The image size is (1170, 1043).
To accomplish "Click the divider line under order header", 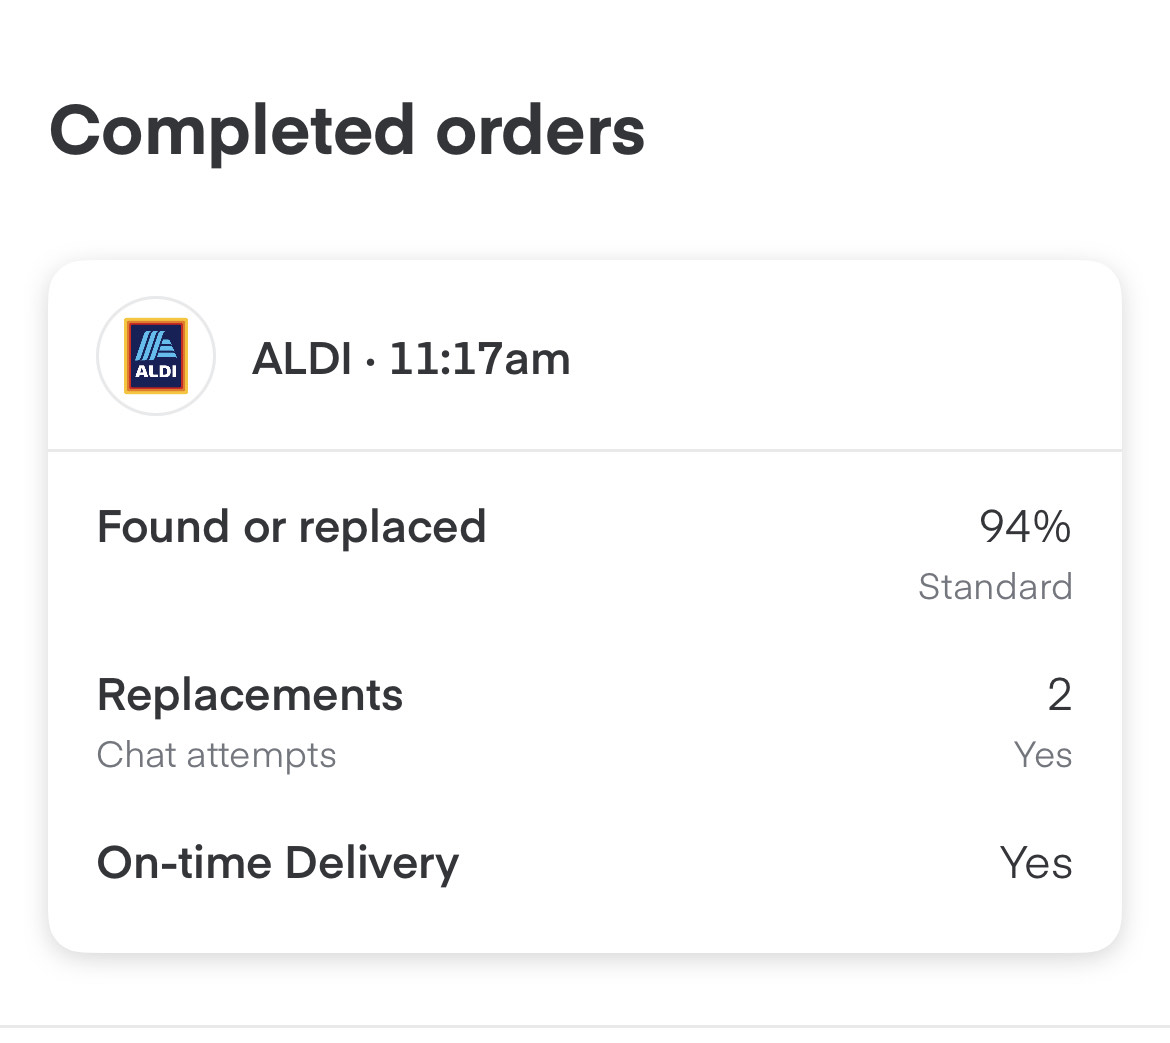I will click(585, 450).
